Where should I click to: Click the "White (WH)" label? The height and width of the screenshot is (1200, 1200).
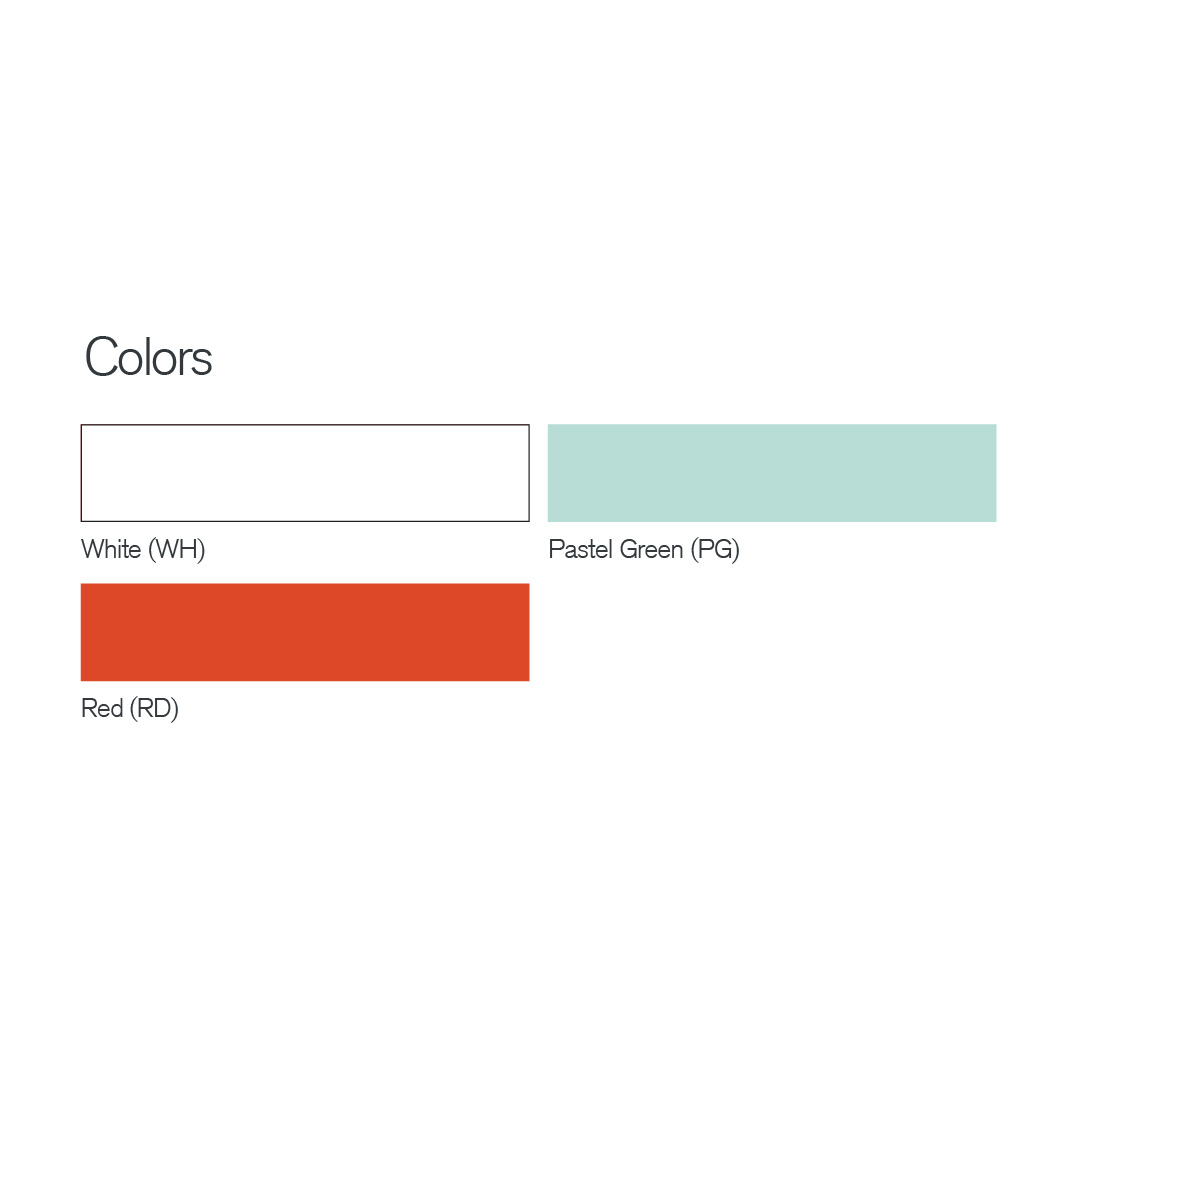tap(143, 549)
